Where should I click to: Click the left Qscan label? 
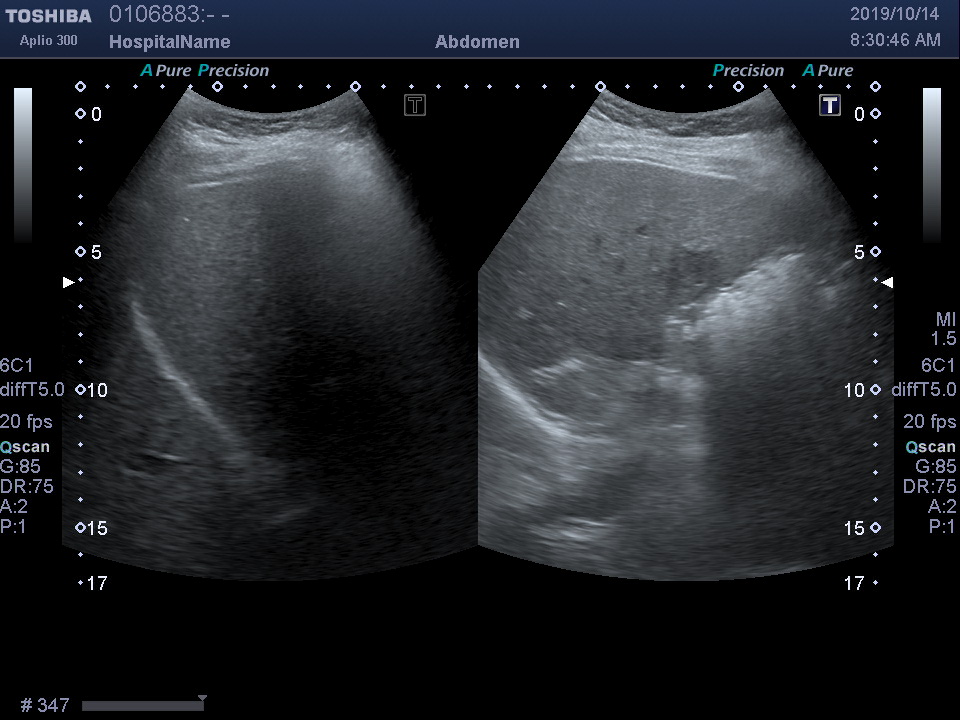coord(24,447)
